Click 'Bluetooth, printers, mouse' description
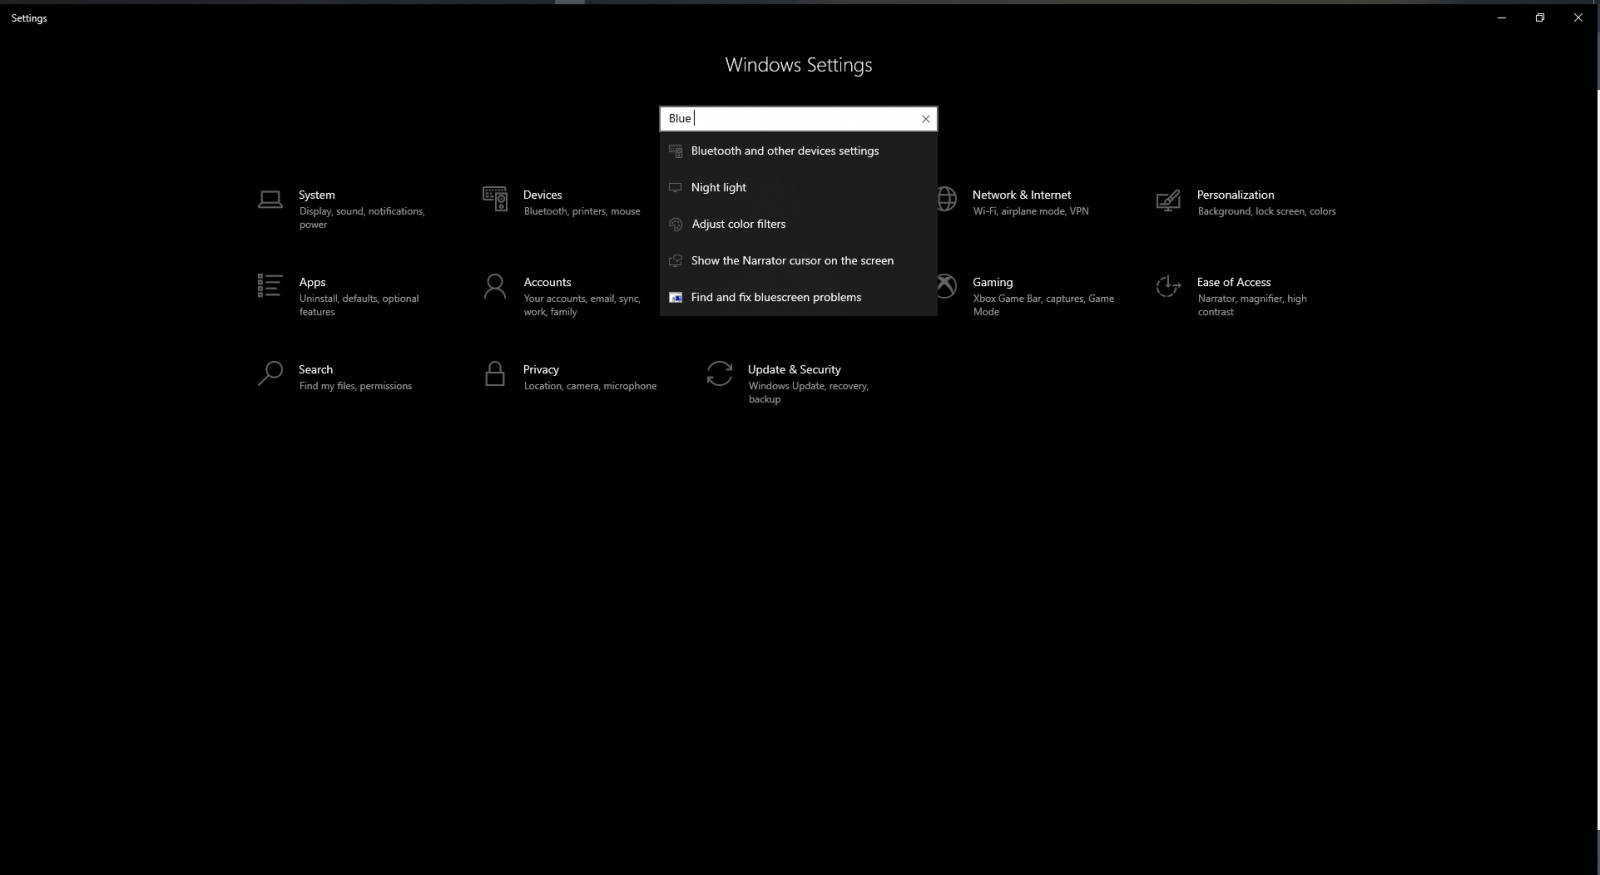This screenshot has height=875, width=1600. tap(582, 211)
